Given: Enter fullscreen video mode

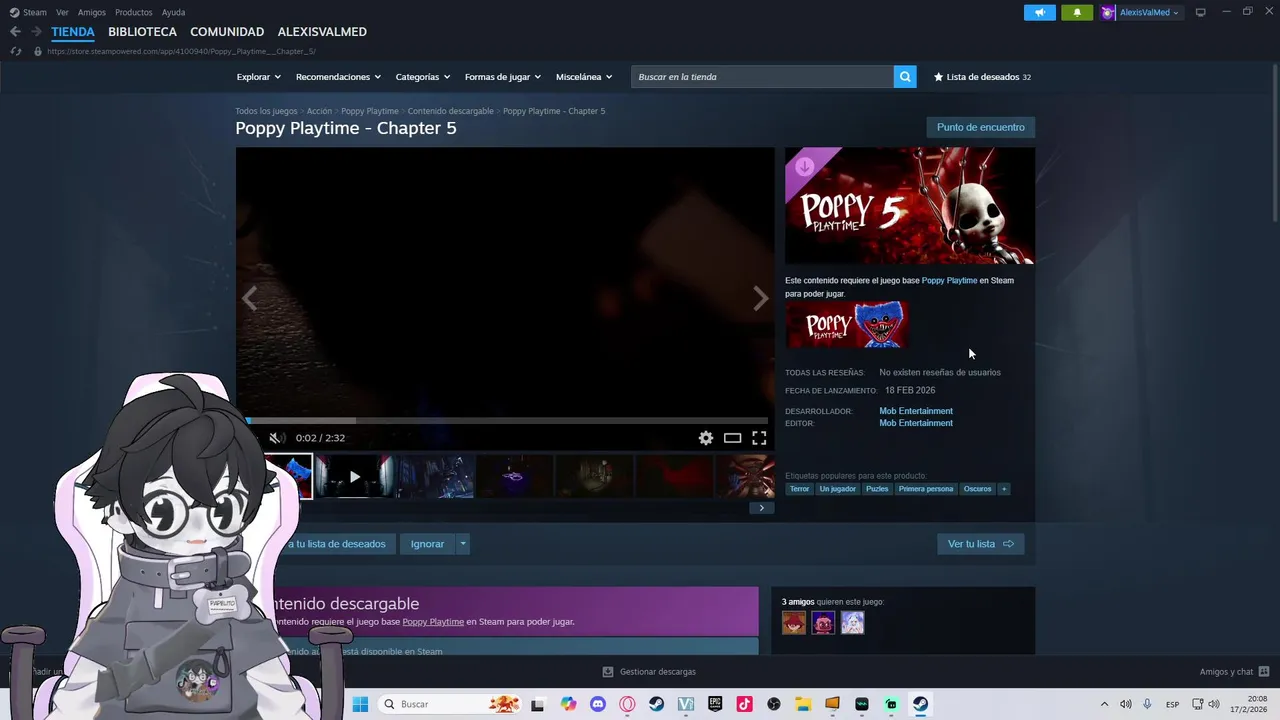Looking at the screenshot, I should [x=759, y=438].
